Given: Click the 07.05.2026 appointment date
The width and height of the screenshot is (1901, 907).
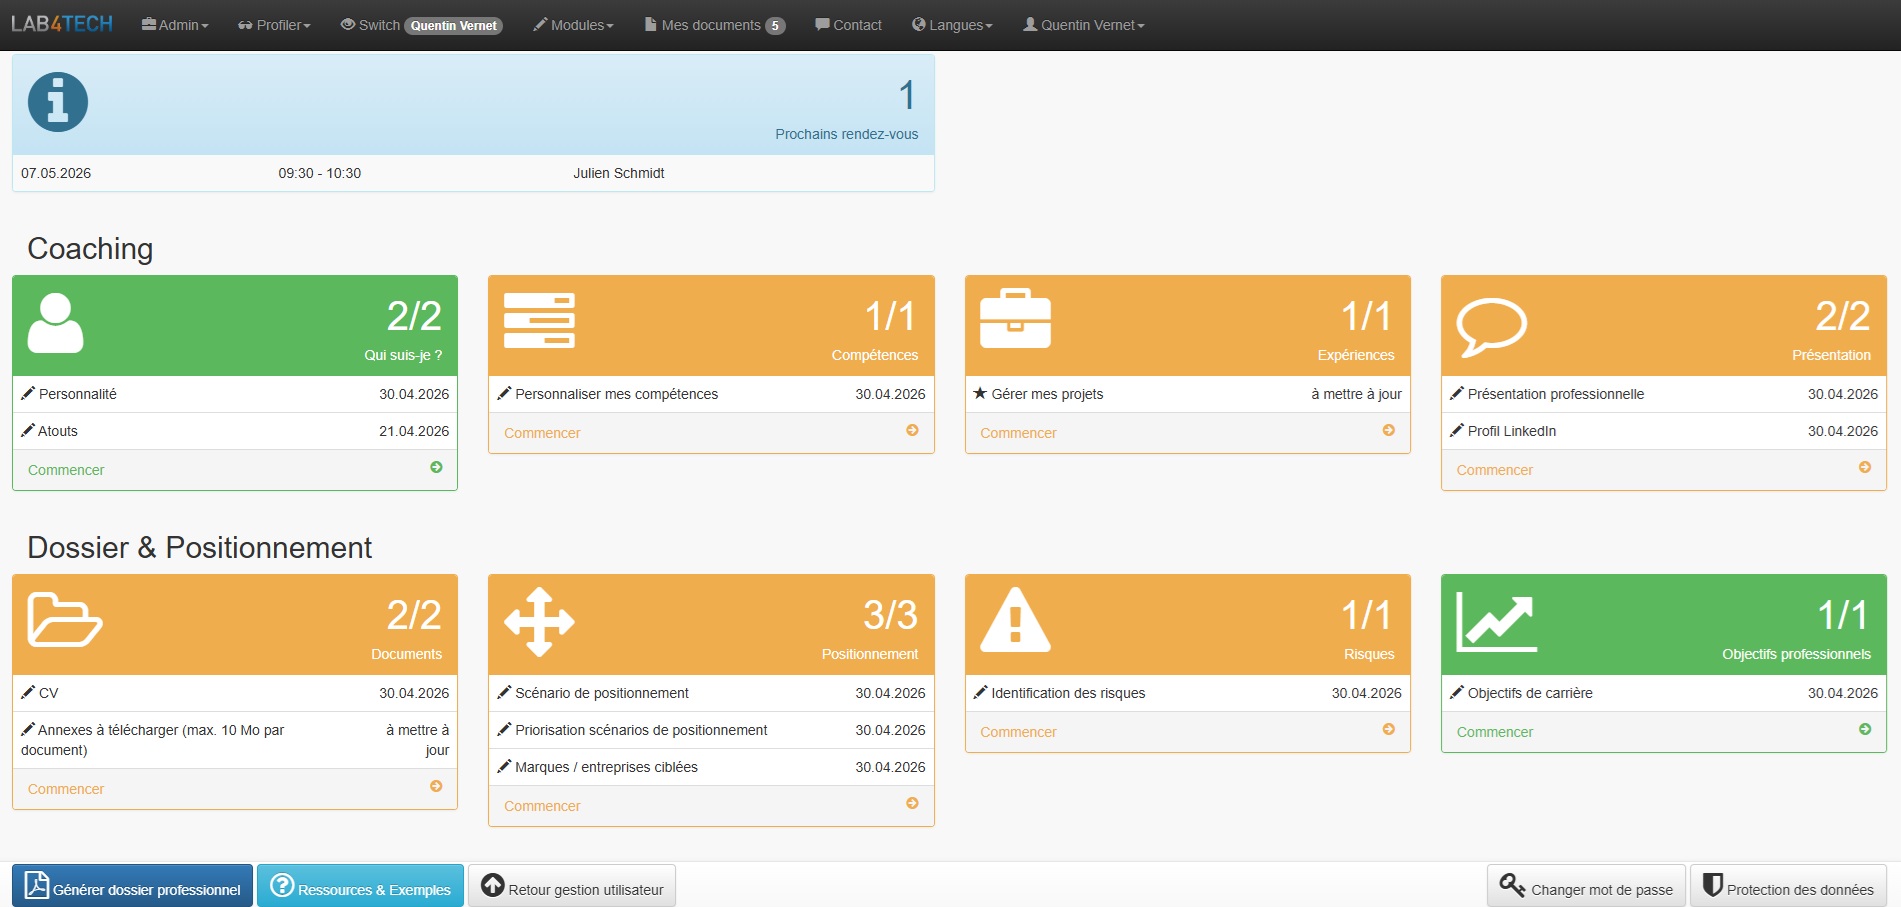Looking at the screenshot, I should click(56, 173).
